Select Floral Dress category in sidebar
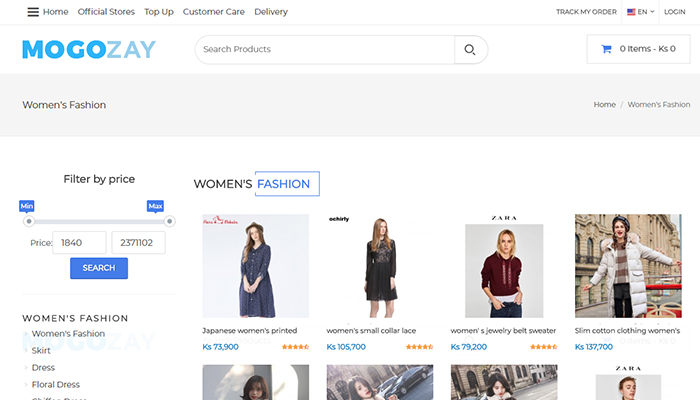Image resolution: width=700 pixels, height=400 pixels. pyautogui.click(x=56, y=384)
